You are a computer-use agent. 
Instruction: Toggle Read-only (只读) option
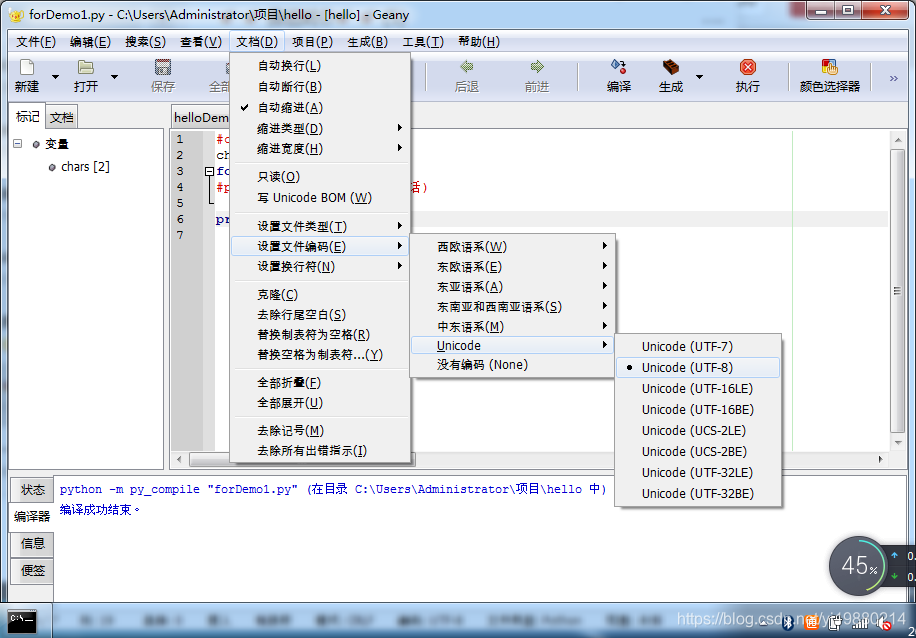point(320,176)
